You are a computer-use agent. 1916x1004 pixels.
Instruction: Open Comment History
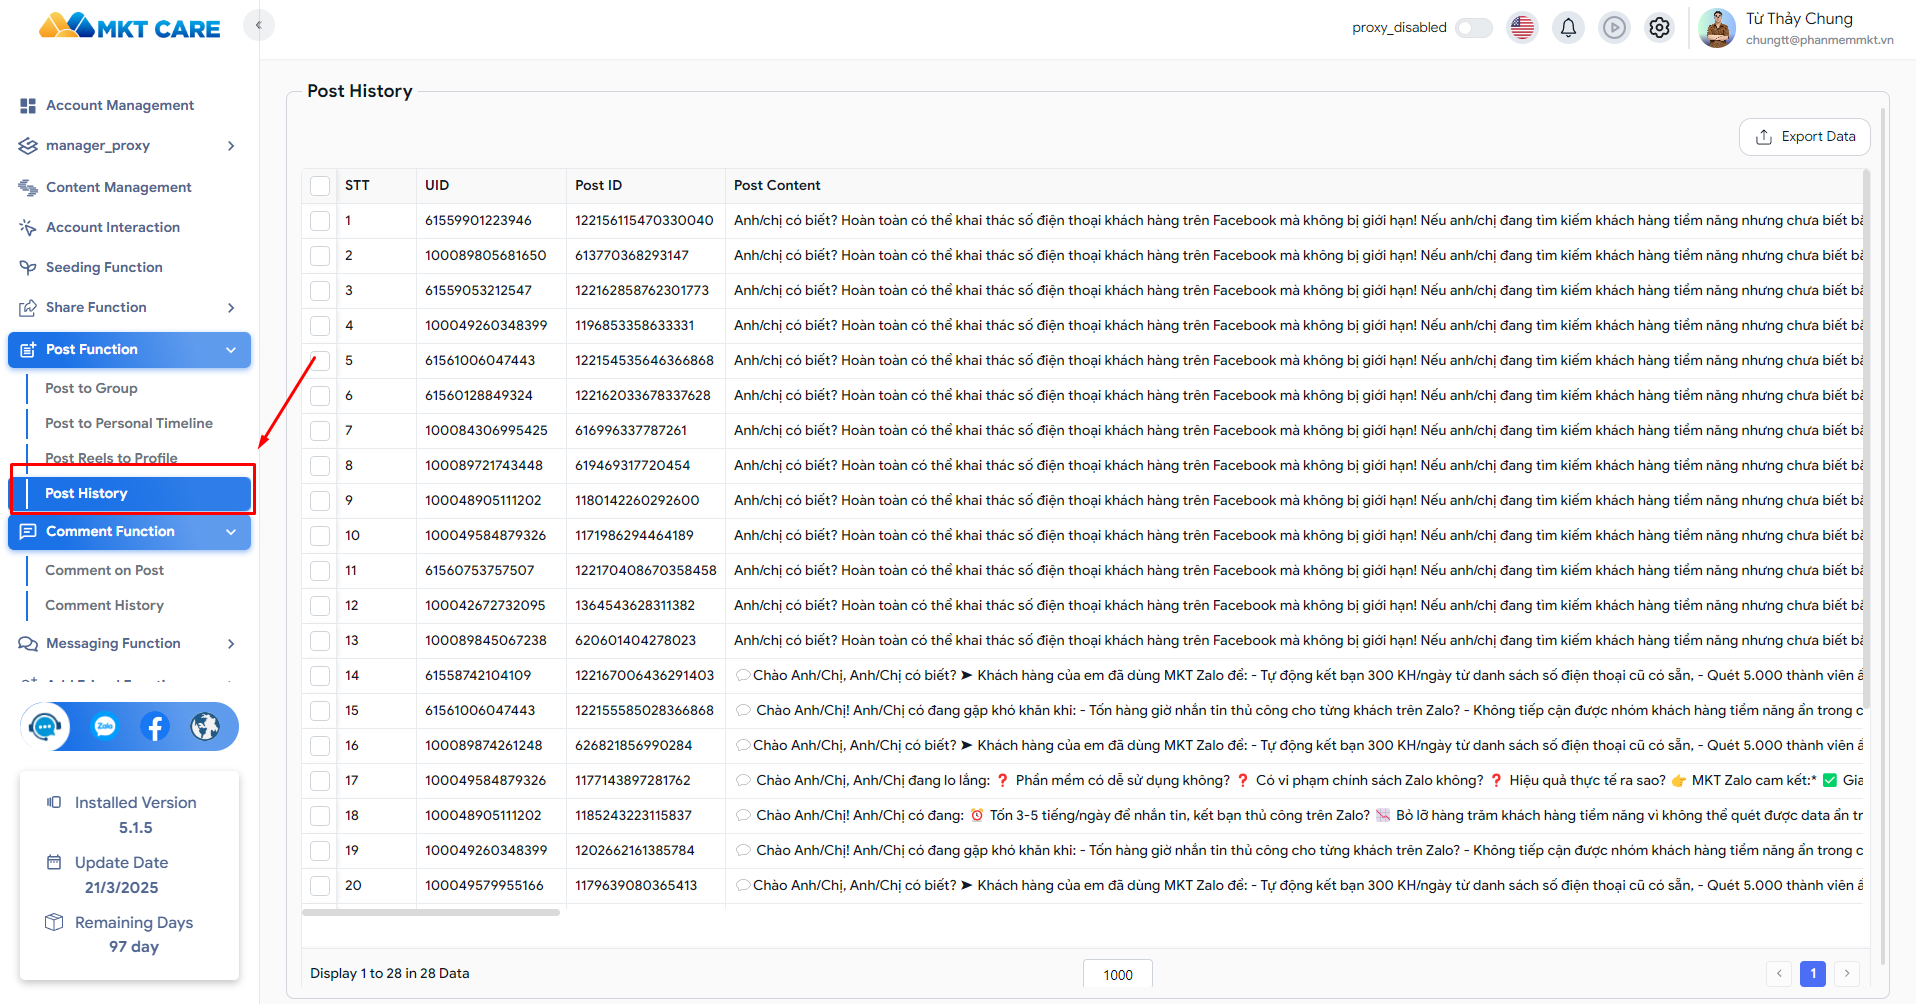pos(104,605)
